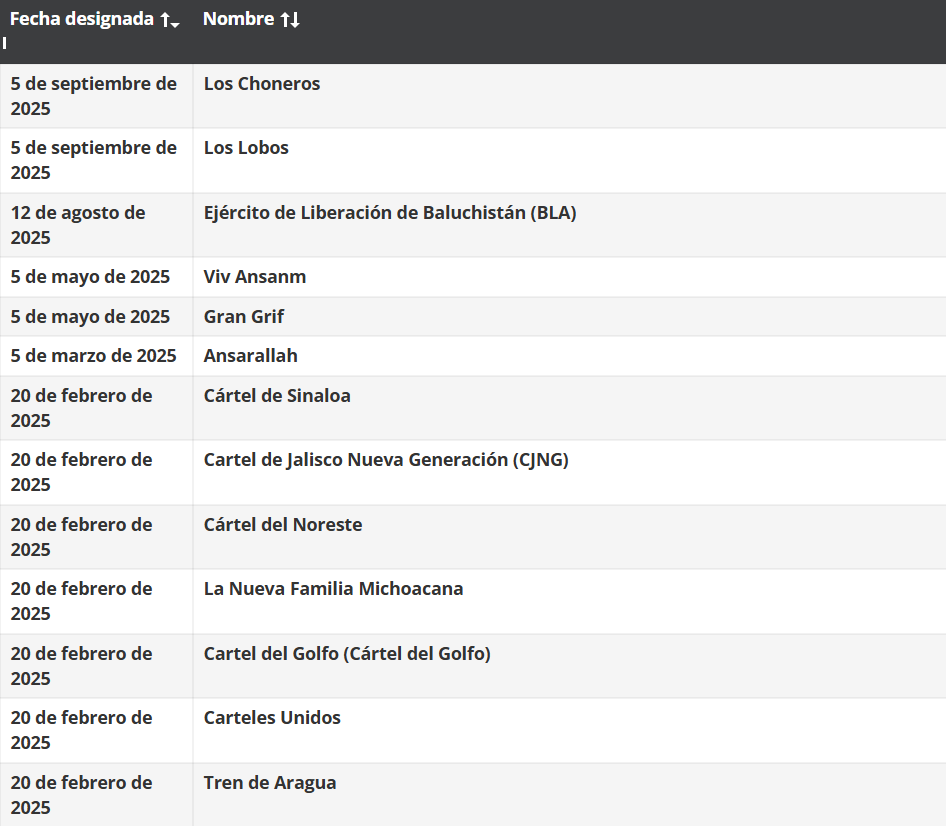The height and width of the screenshot is (826, 946).
Task: Select Cártel de Sinaloa in the list
Action: (277, 396)
